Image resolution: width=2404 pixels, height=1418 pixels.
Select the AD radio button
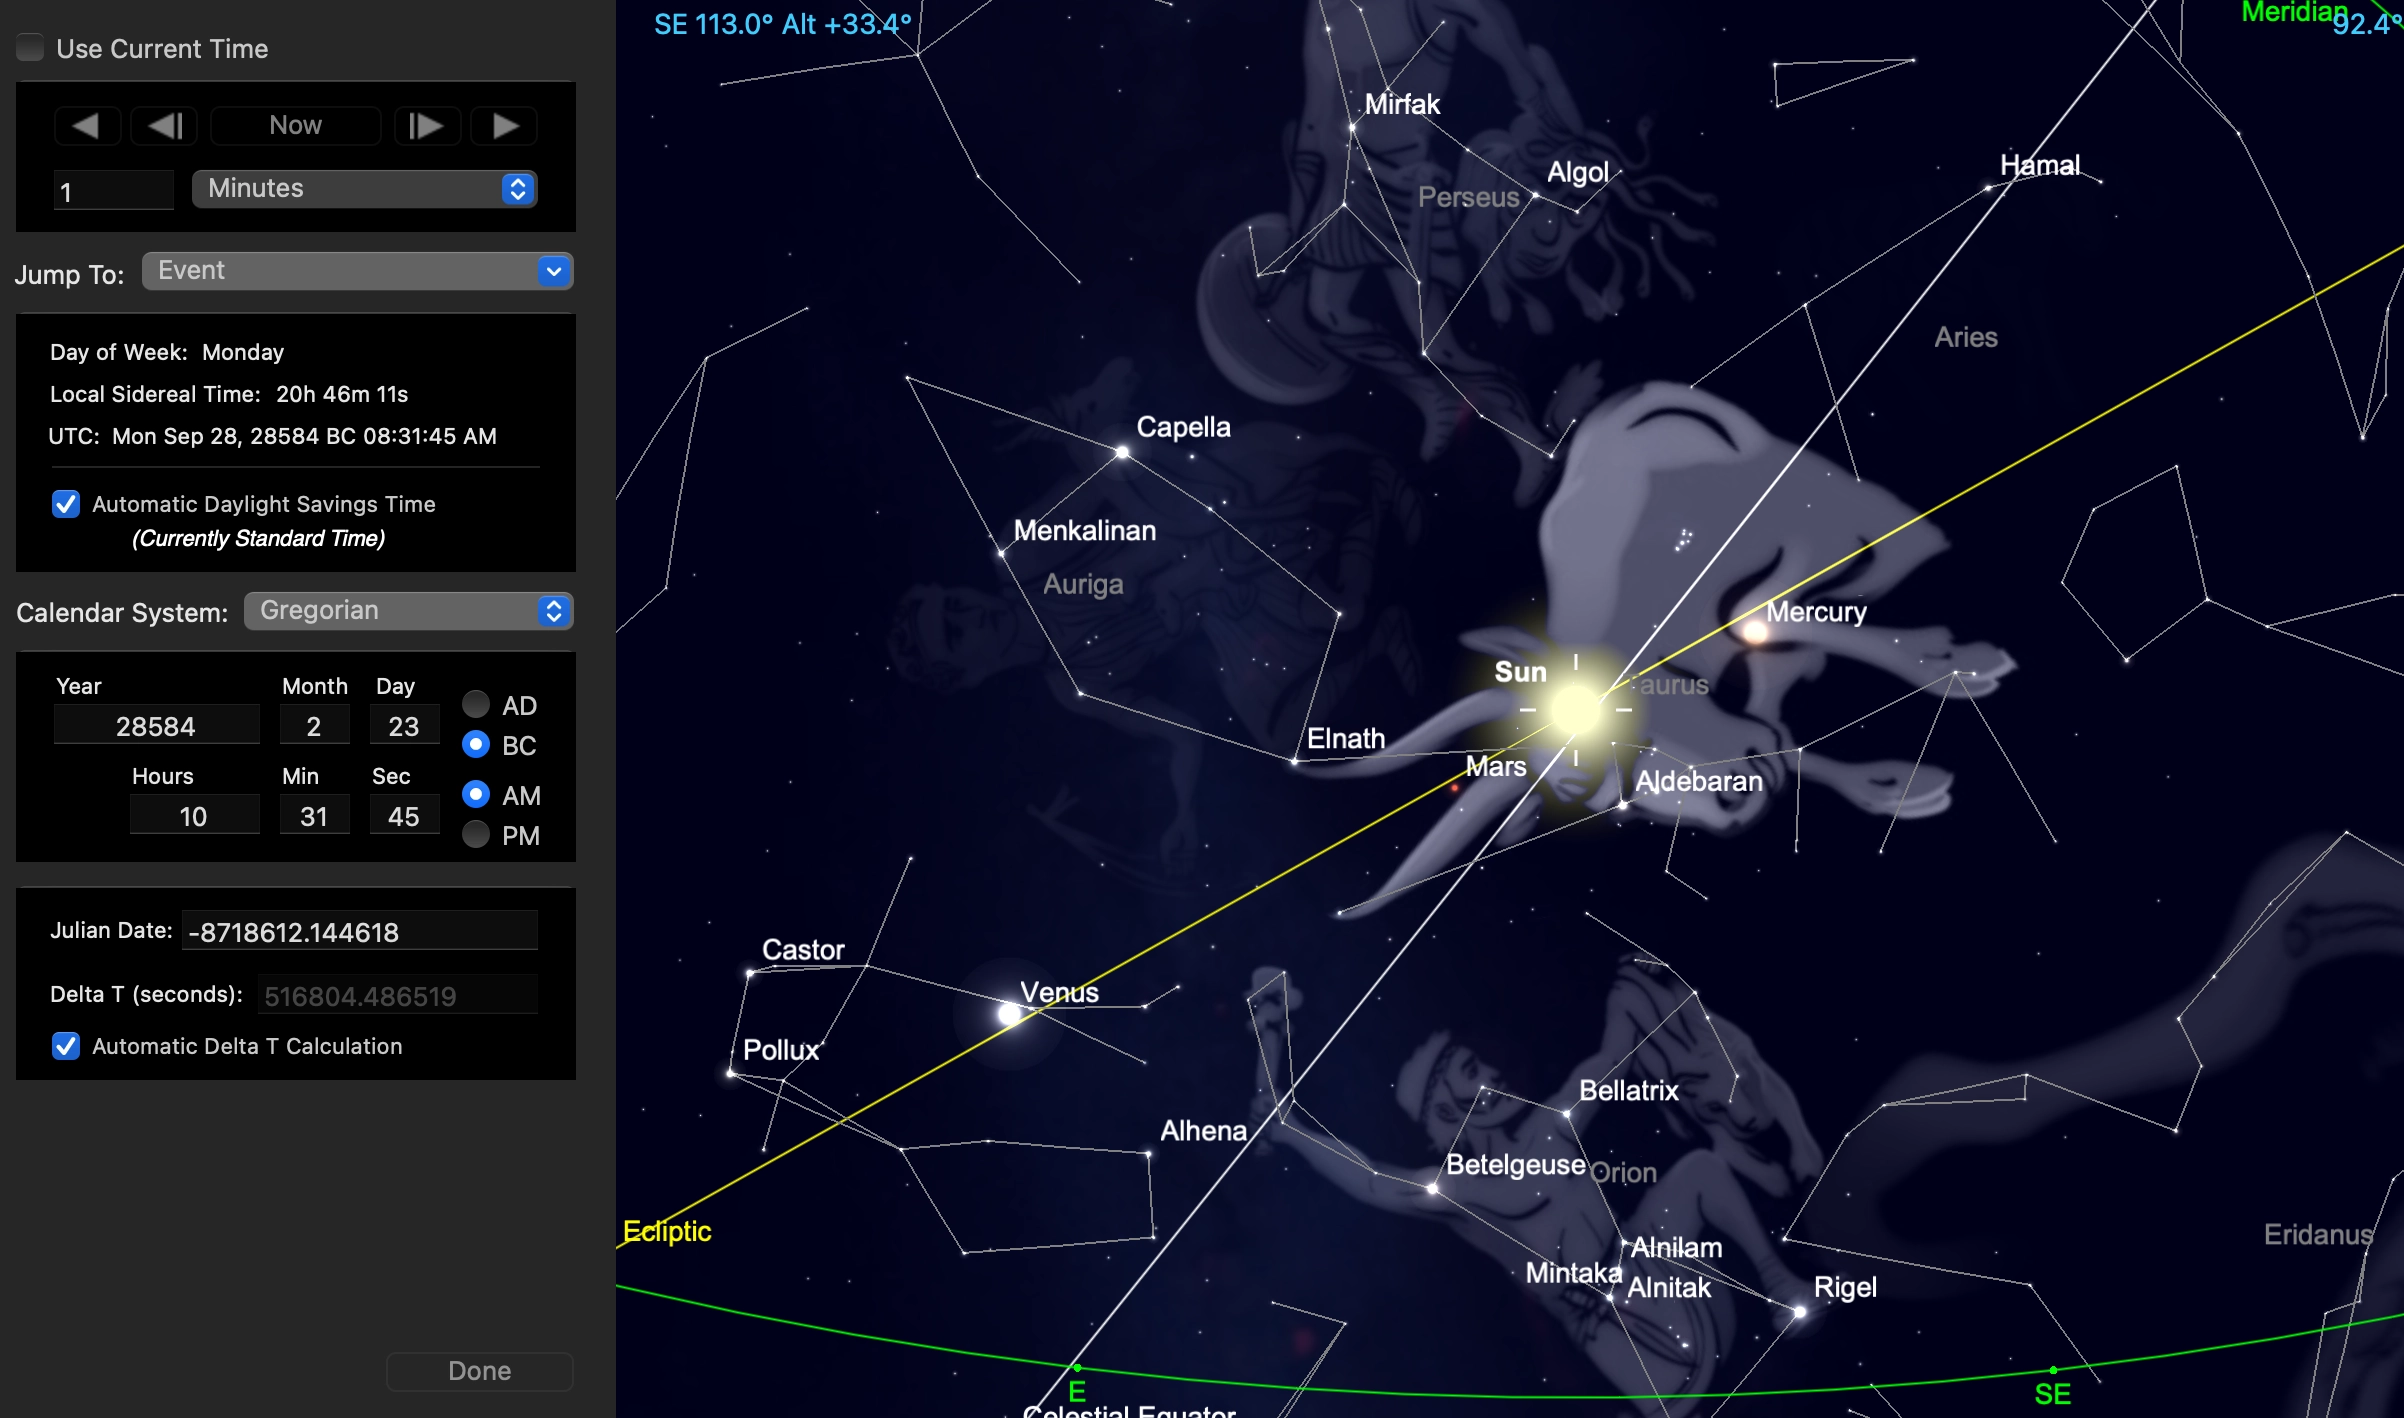click(476, 705)
